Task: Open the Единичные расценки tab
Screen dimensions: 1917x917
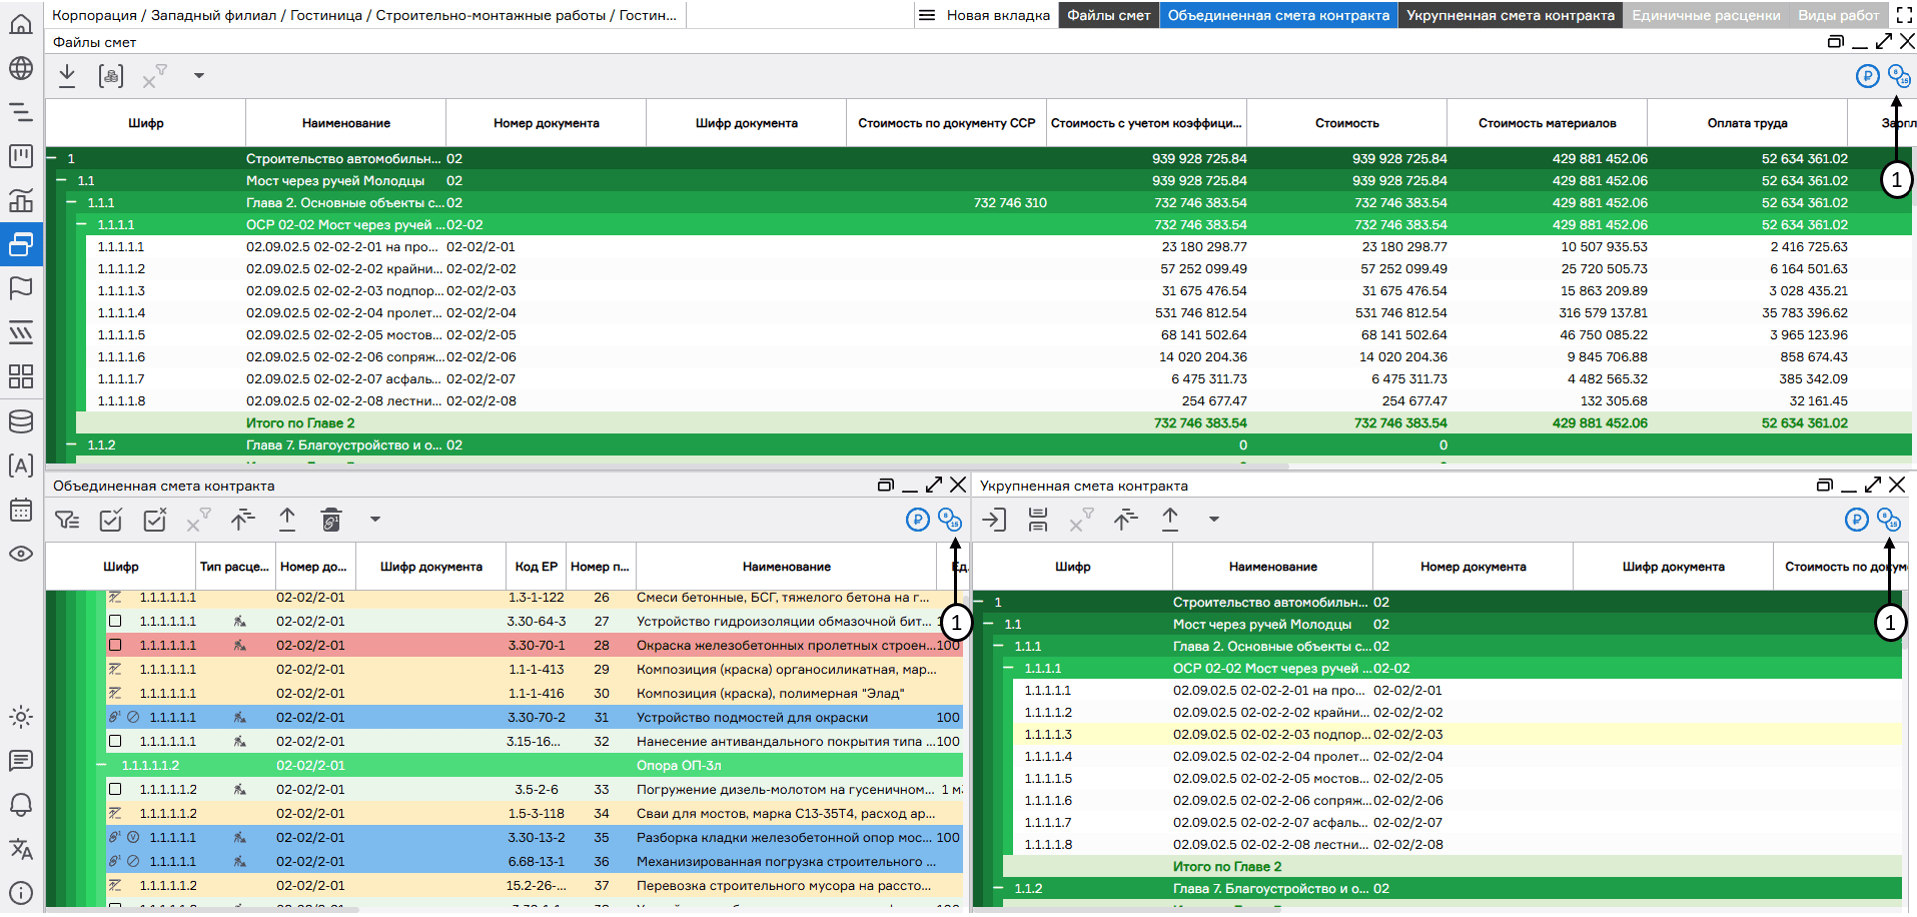Action: coord(1705,15)
